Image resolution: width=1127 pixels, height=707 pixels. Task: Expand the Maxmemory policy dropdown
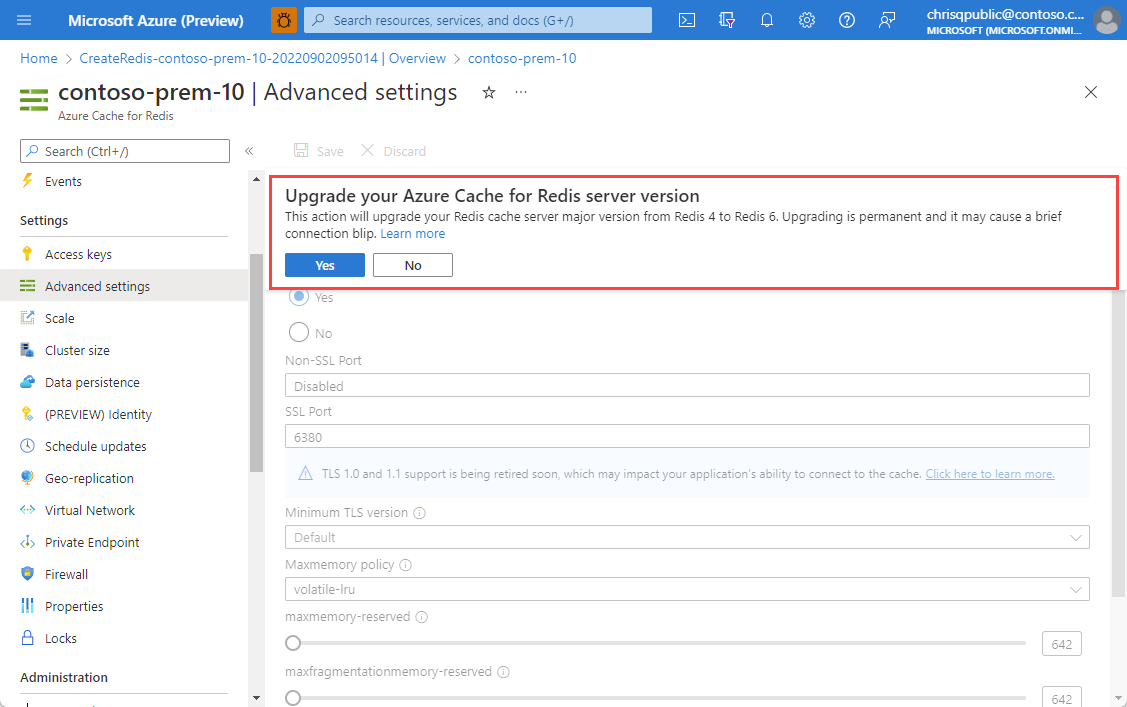tap(687, 590)
